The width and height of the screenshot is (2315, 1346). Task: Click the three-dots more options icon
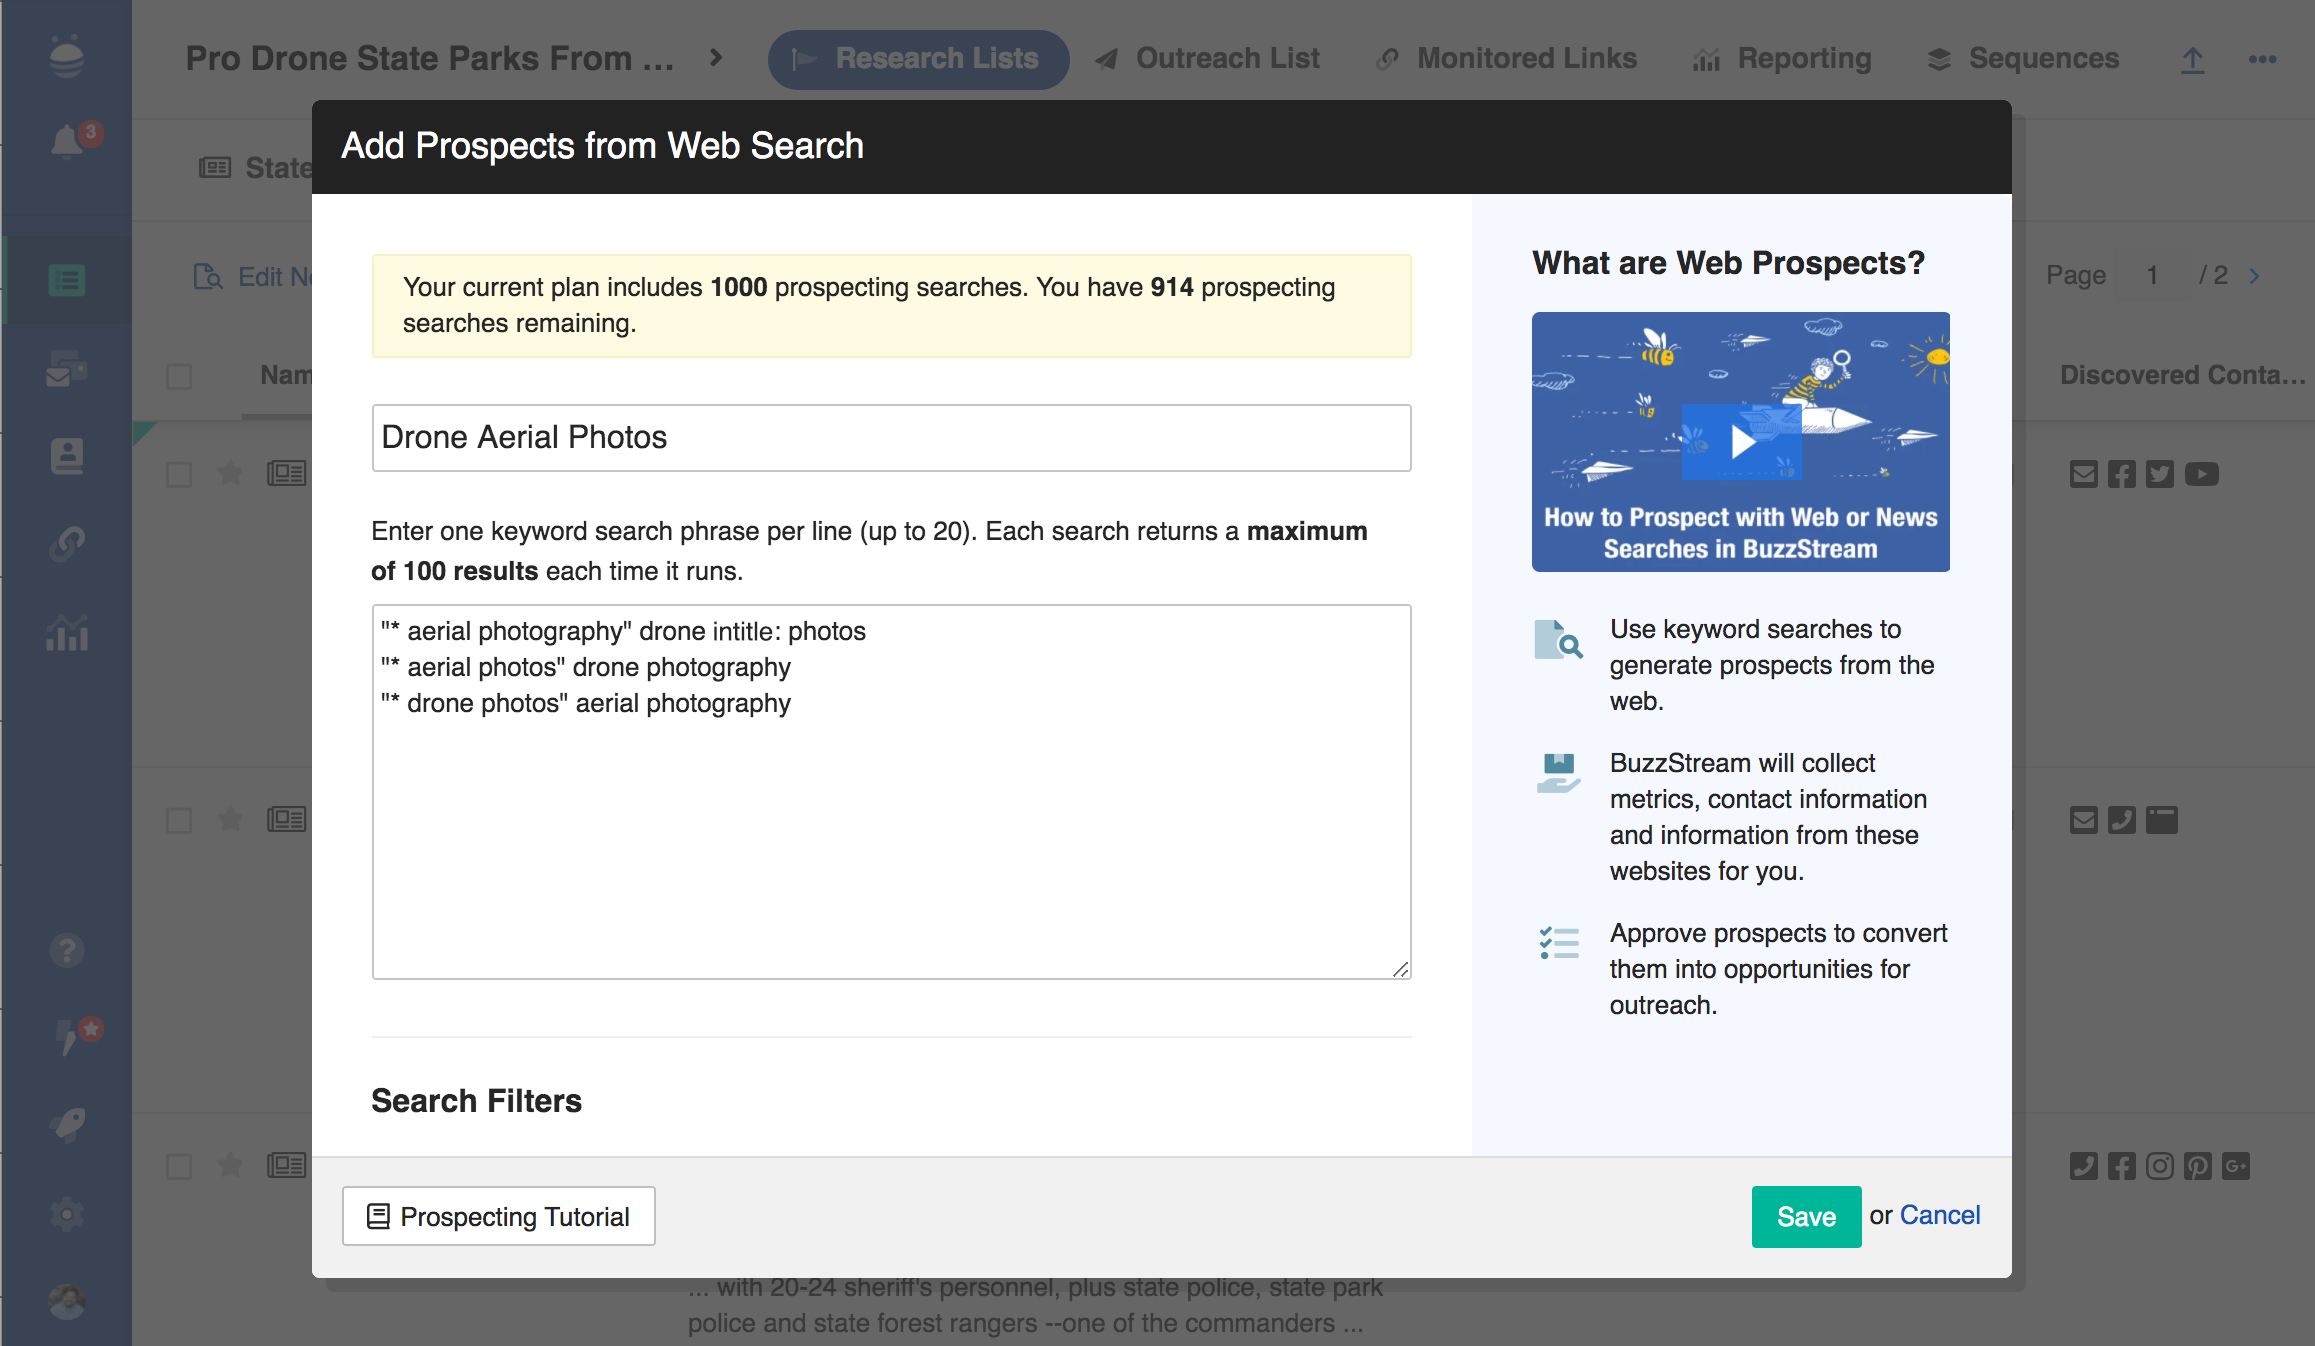(x=2262, y=60)
